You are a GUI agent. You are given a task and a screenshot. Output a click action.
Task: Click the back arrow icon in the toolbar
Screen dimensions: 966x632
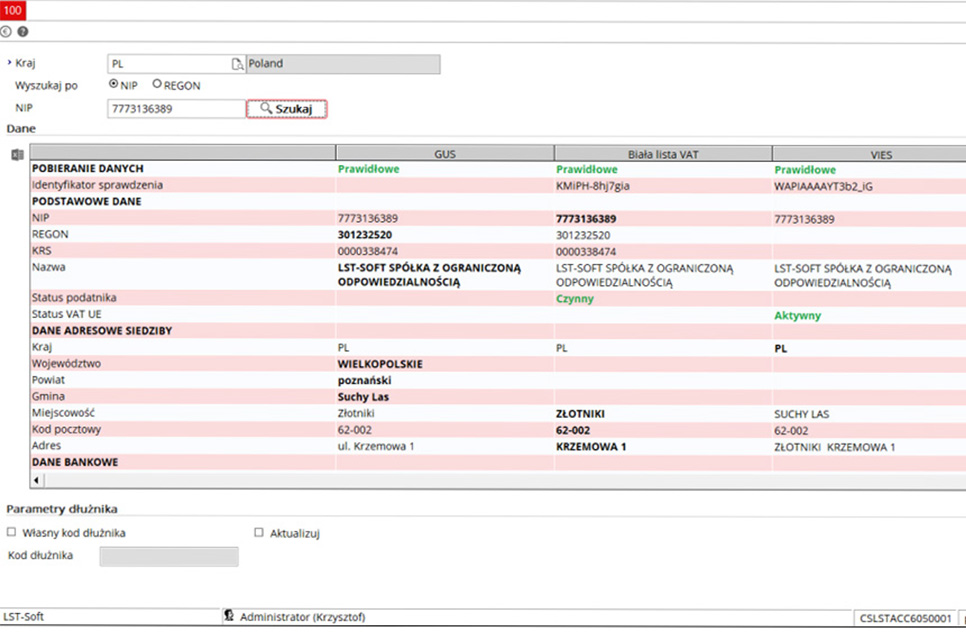click(6, 32)
